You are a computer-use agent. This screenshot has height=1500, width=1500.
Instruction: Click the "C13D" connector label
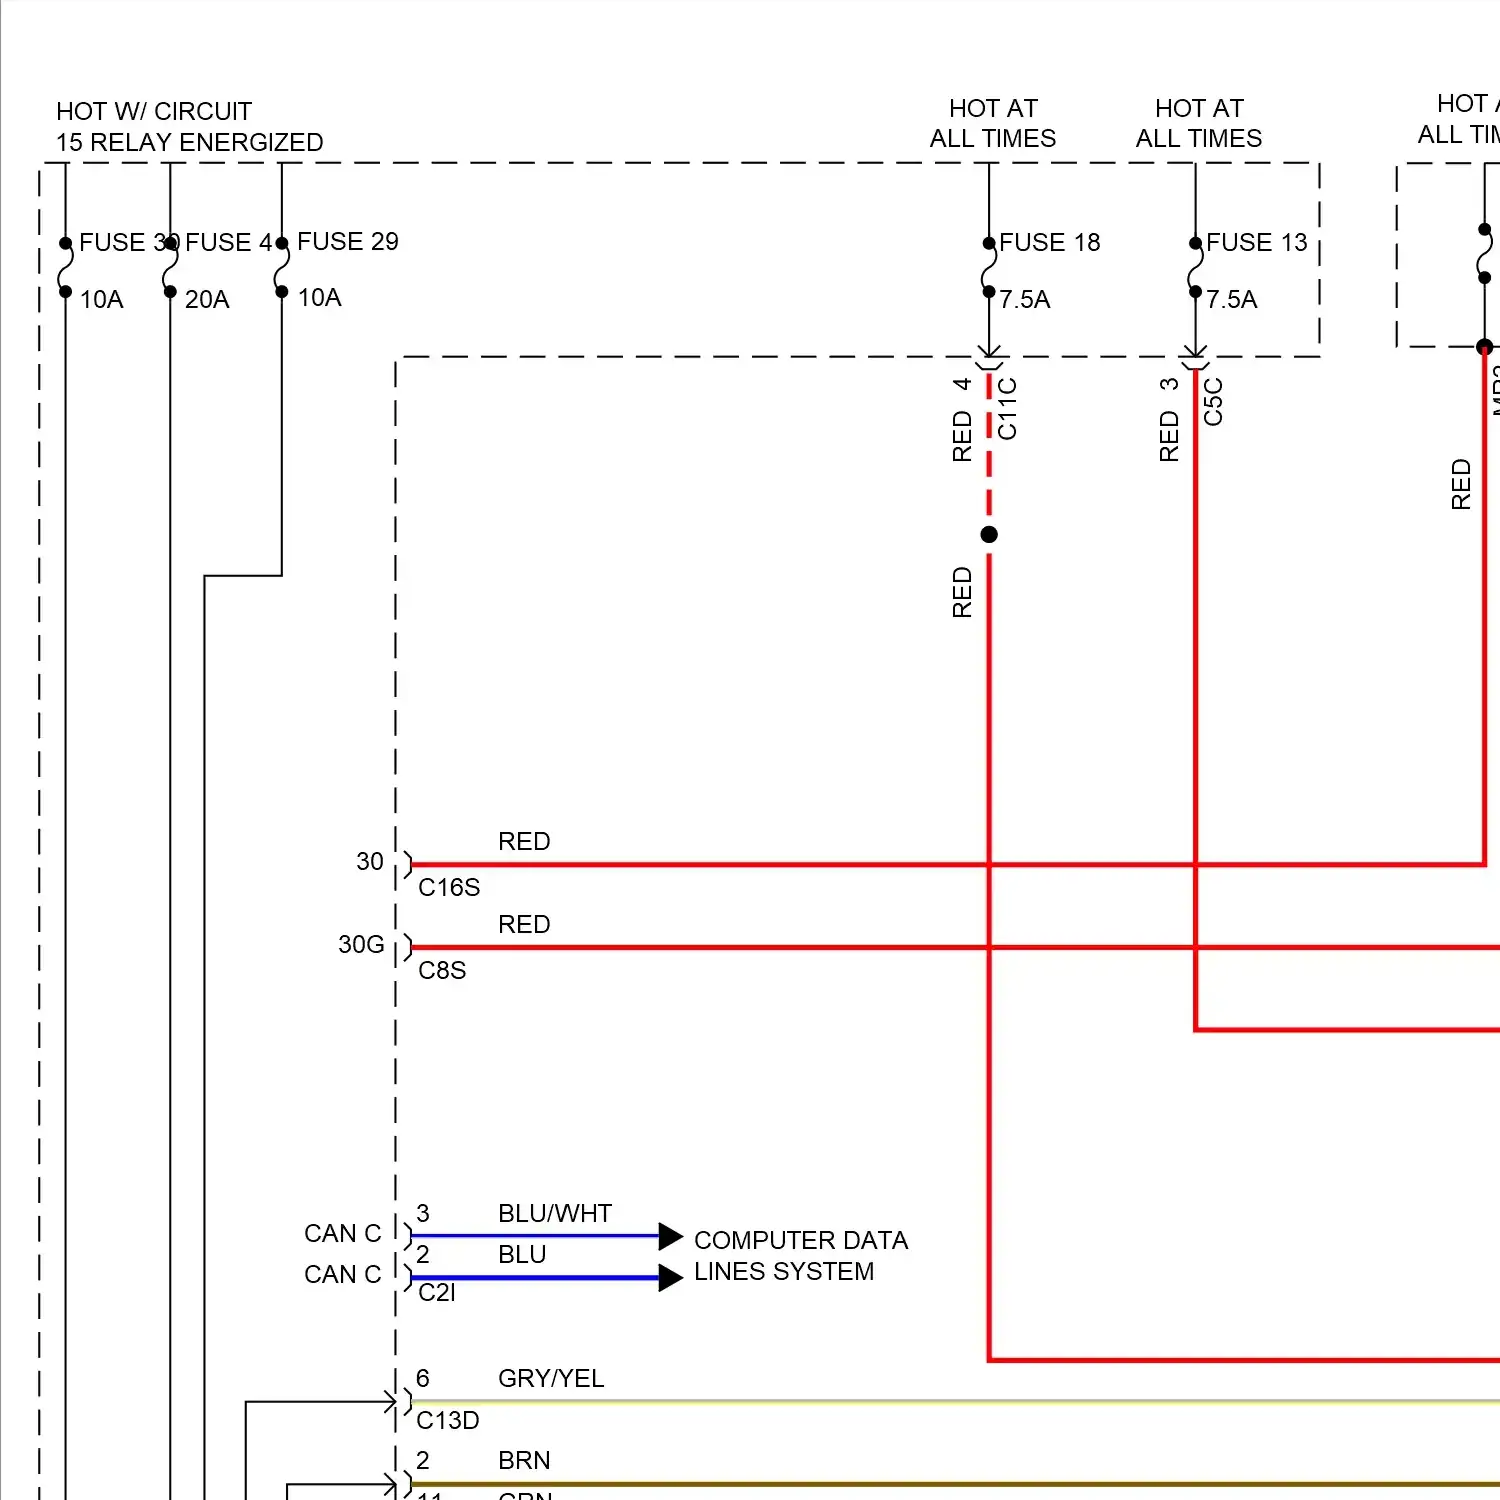pos(448,1420)
